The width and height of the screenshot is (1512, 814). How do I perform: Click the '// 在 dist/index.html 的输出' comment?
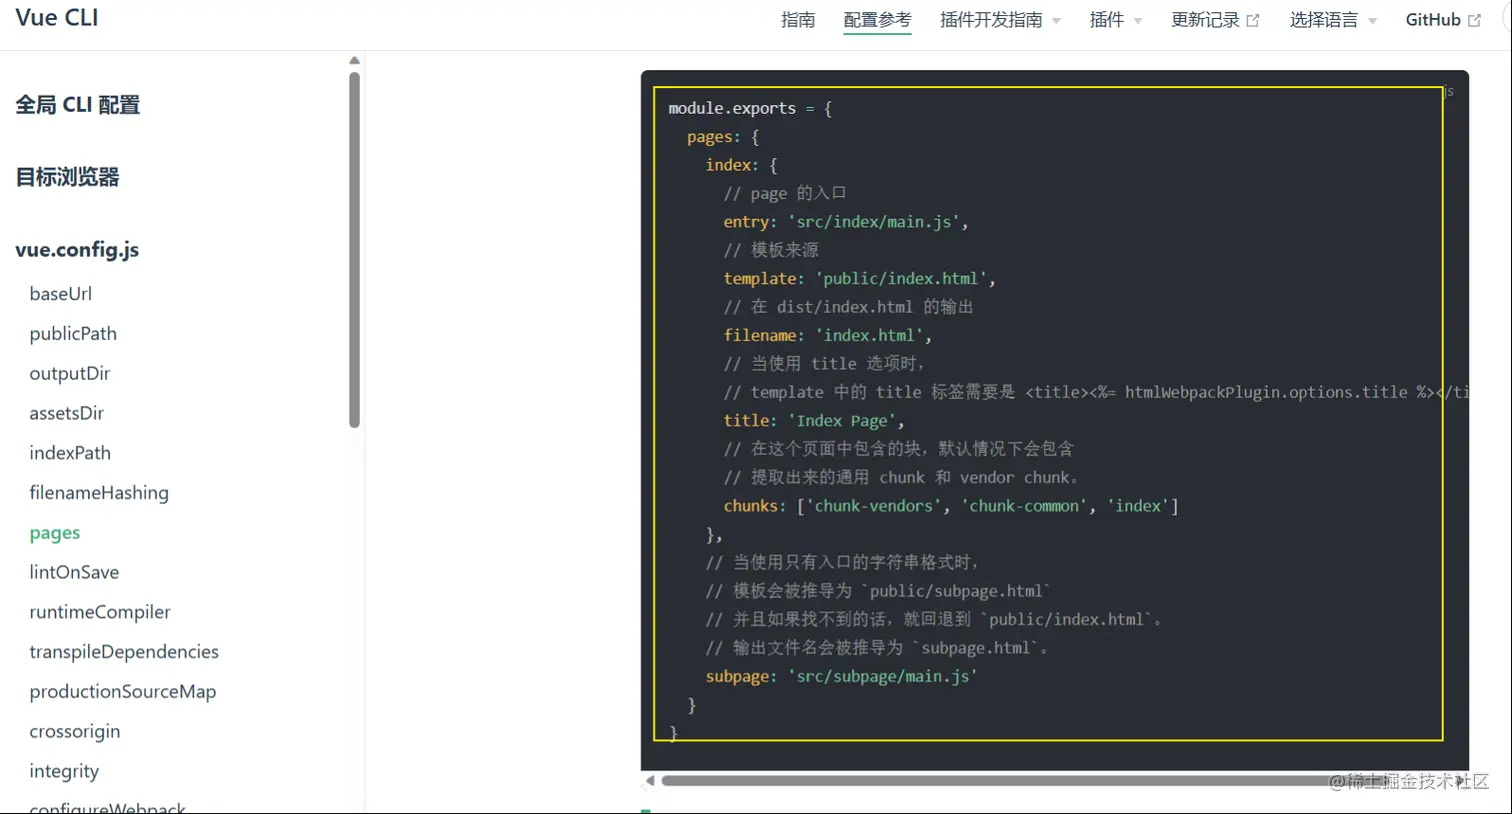(x=848, y=307)
